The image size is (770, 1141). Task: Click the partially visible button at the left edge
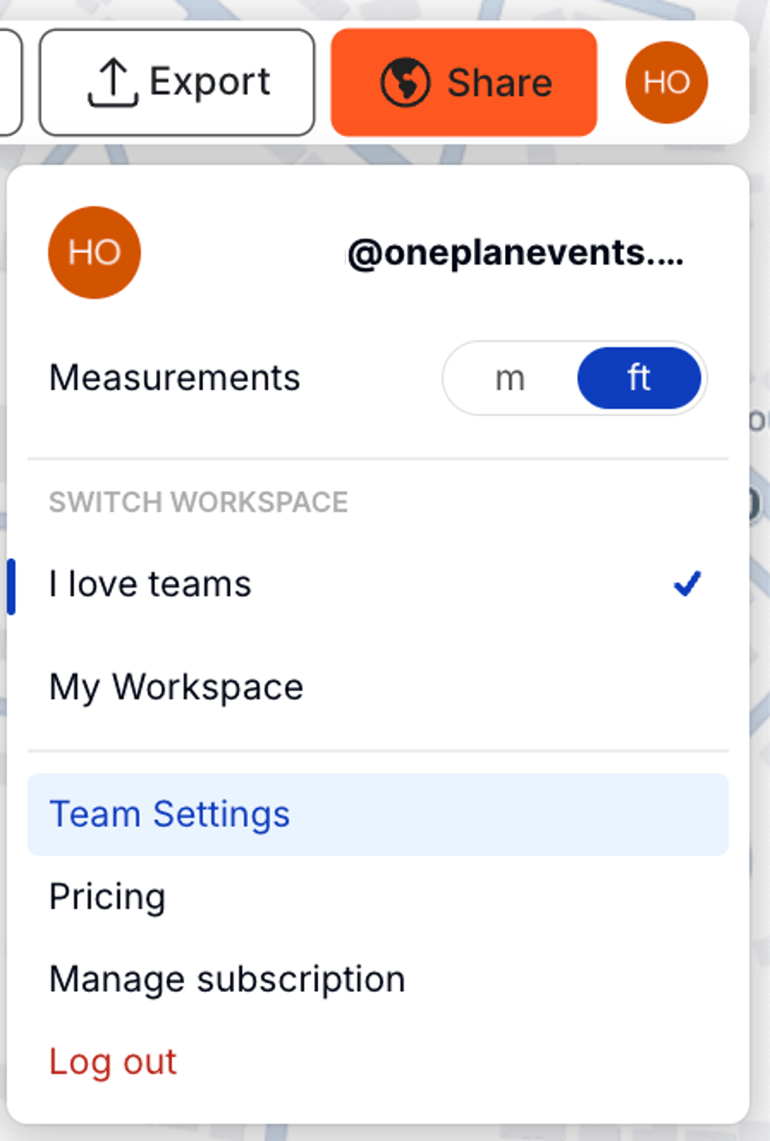click(8, 82)
